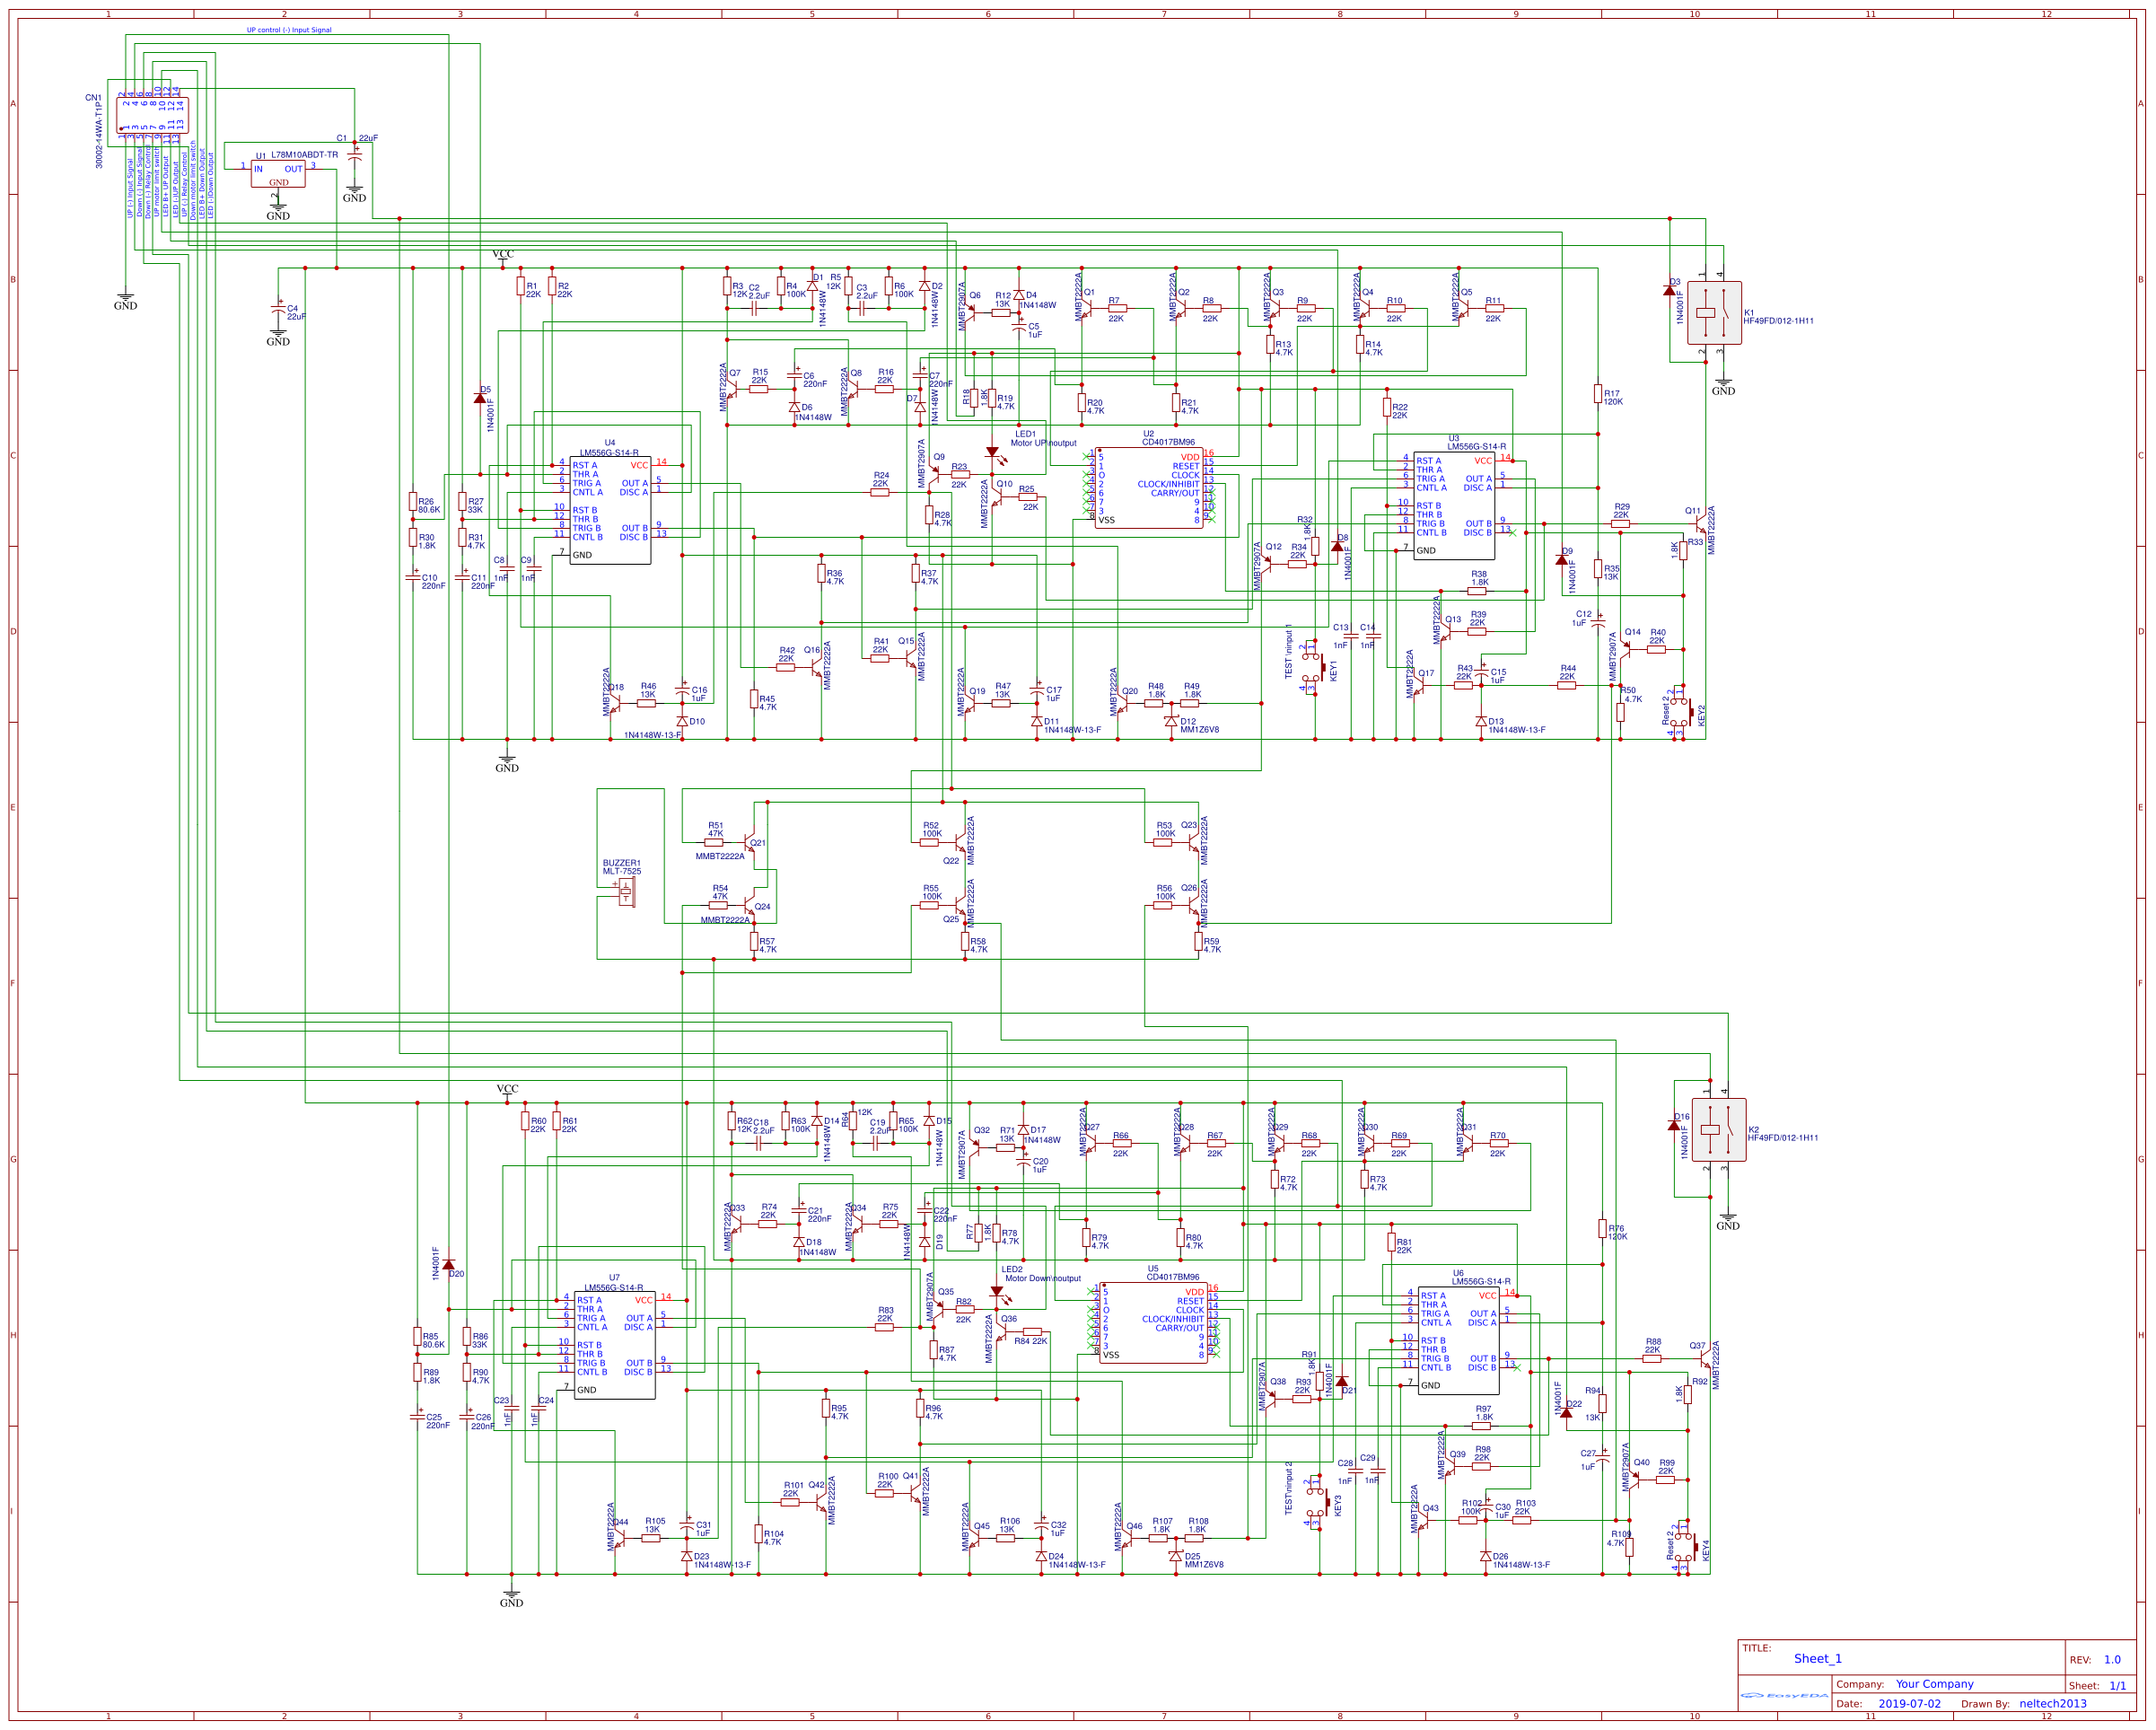Click the LED2 Motor Down output symbol

[x=997, y=1292]
